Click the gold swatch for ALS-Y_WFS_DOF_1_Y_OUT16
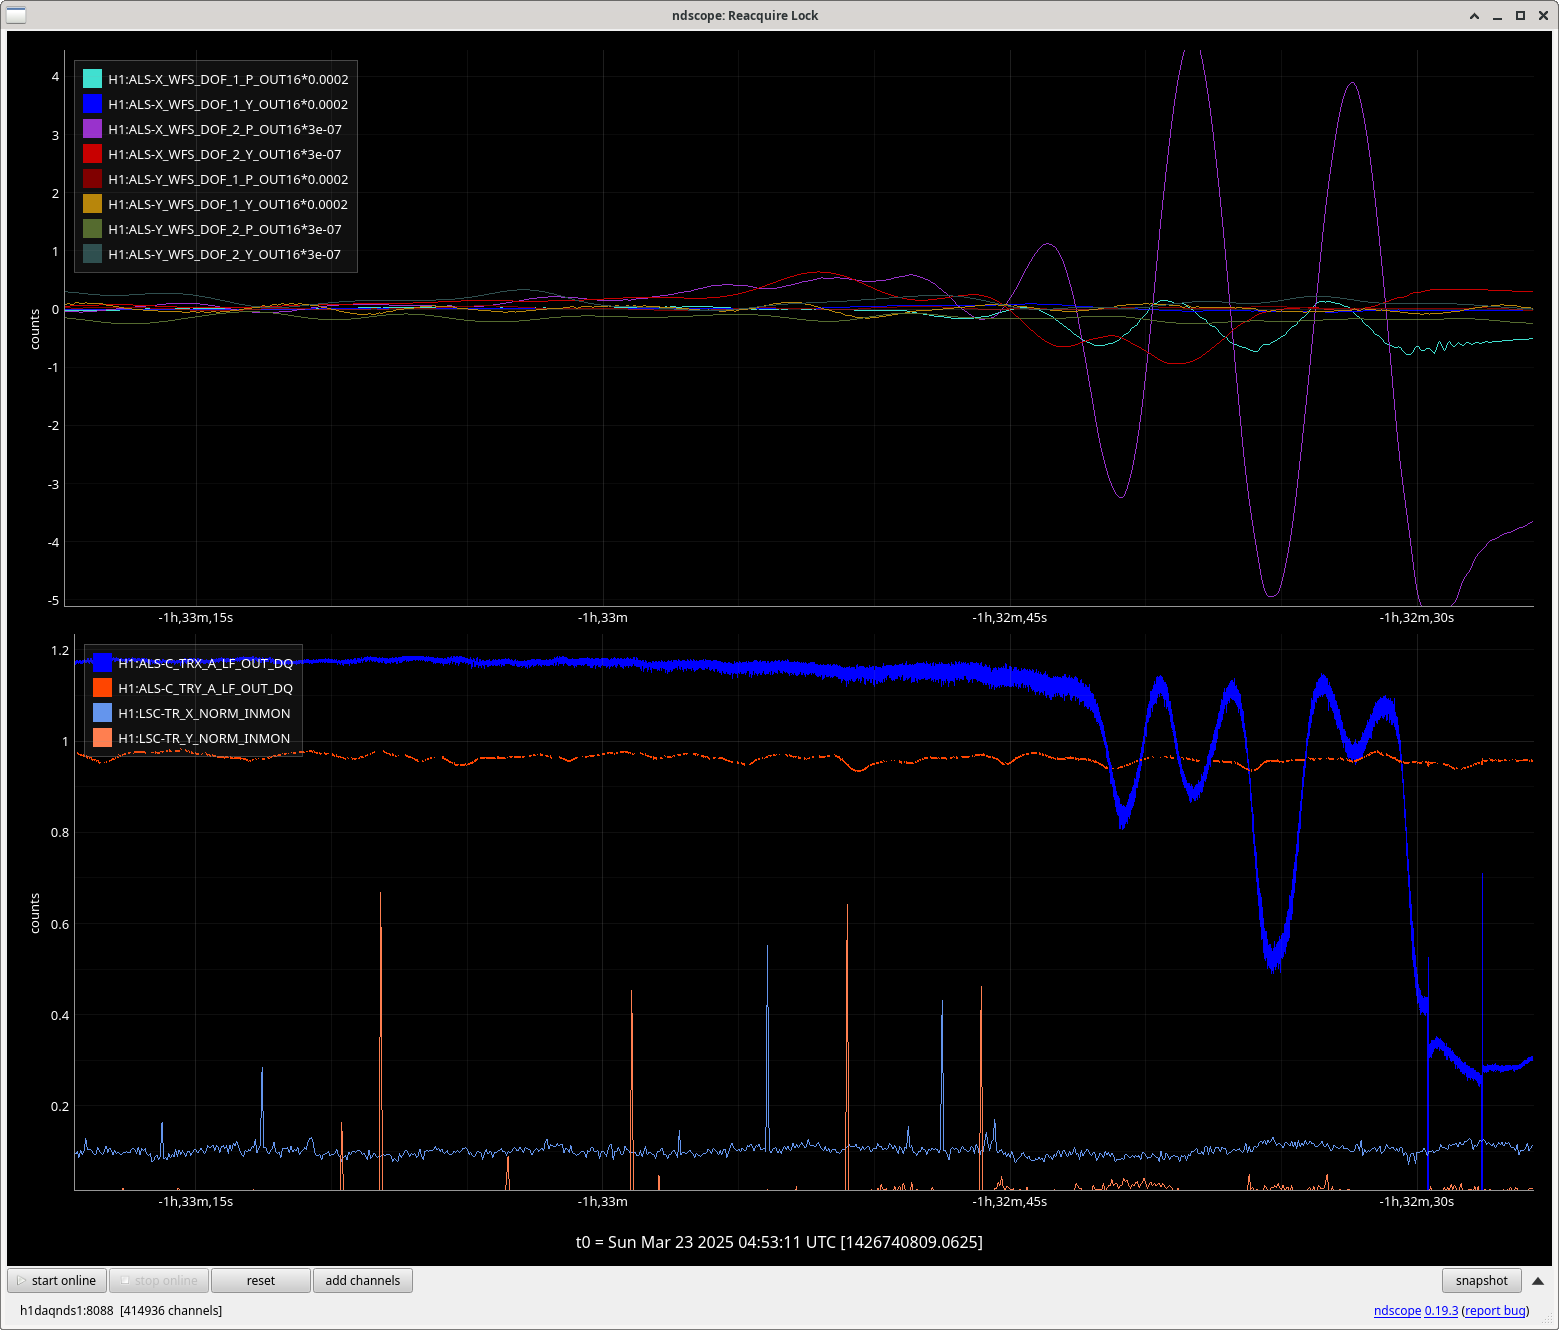This screenshot has height=1330, width=1559. tap(92, 204)
